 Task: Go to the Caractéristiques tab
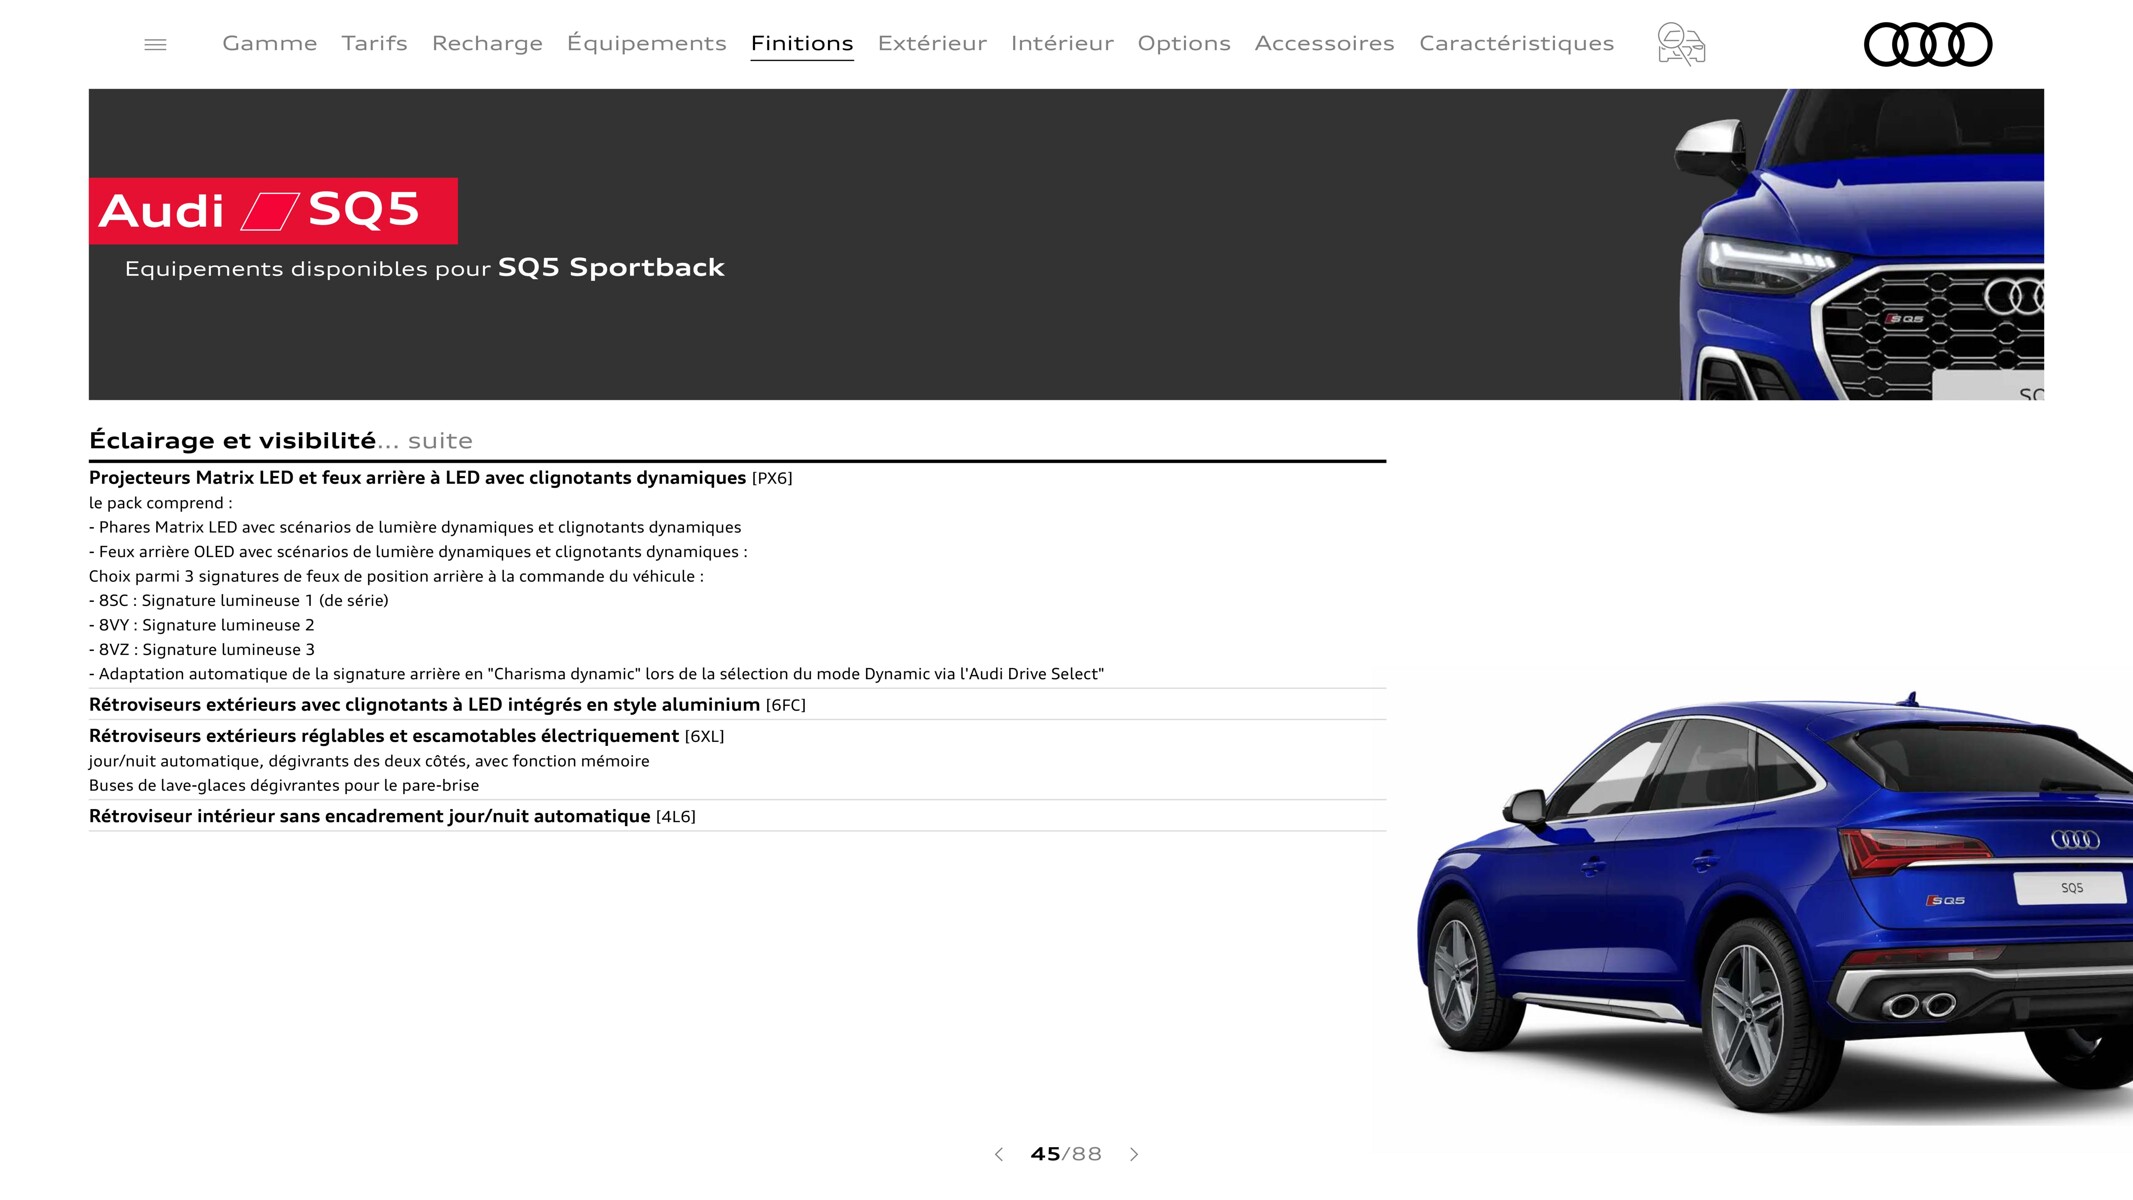[1517, 43]
